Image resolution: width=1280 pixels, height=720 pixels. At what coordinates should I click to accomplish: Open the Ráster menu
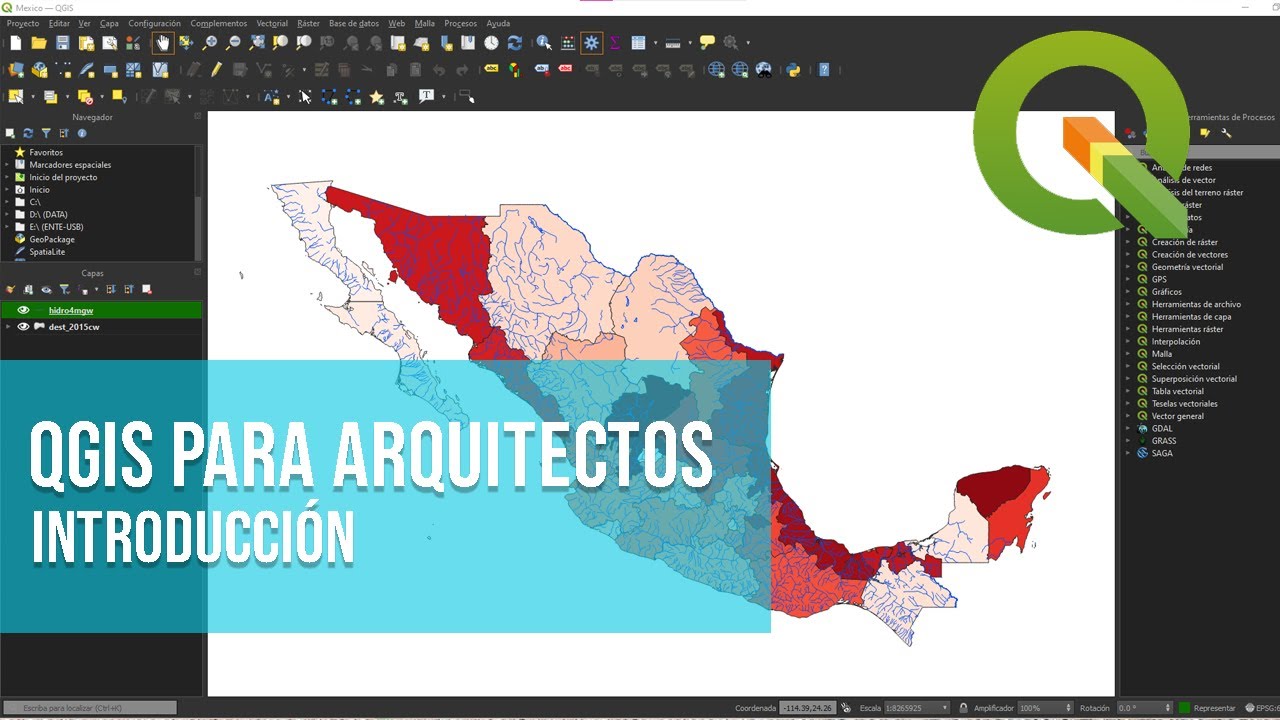[308, 23]
